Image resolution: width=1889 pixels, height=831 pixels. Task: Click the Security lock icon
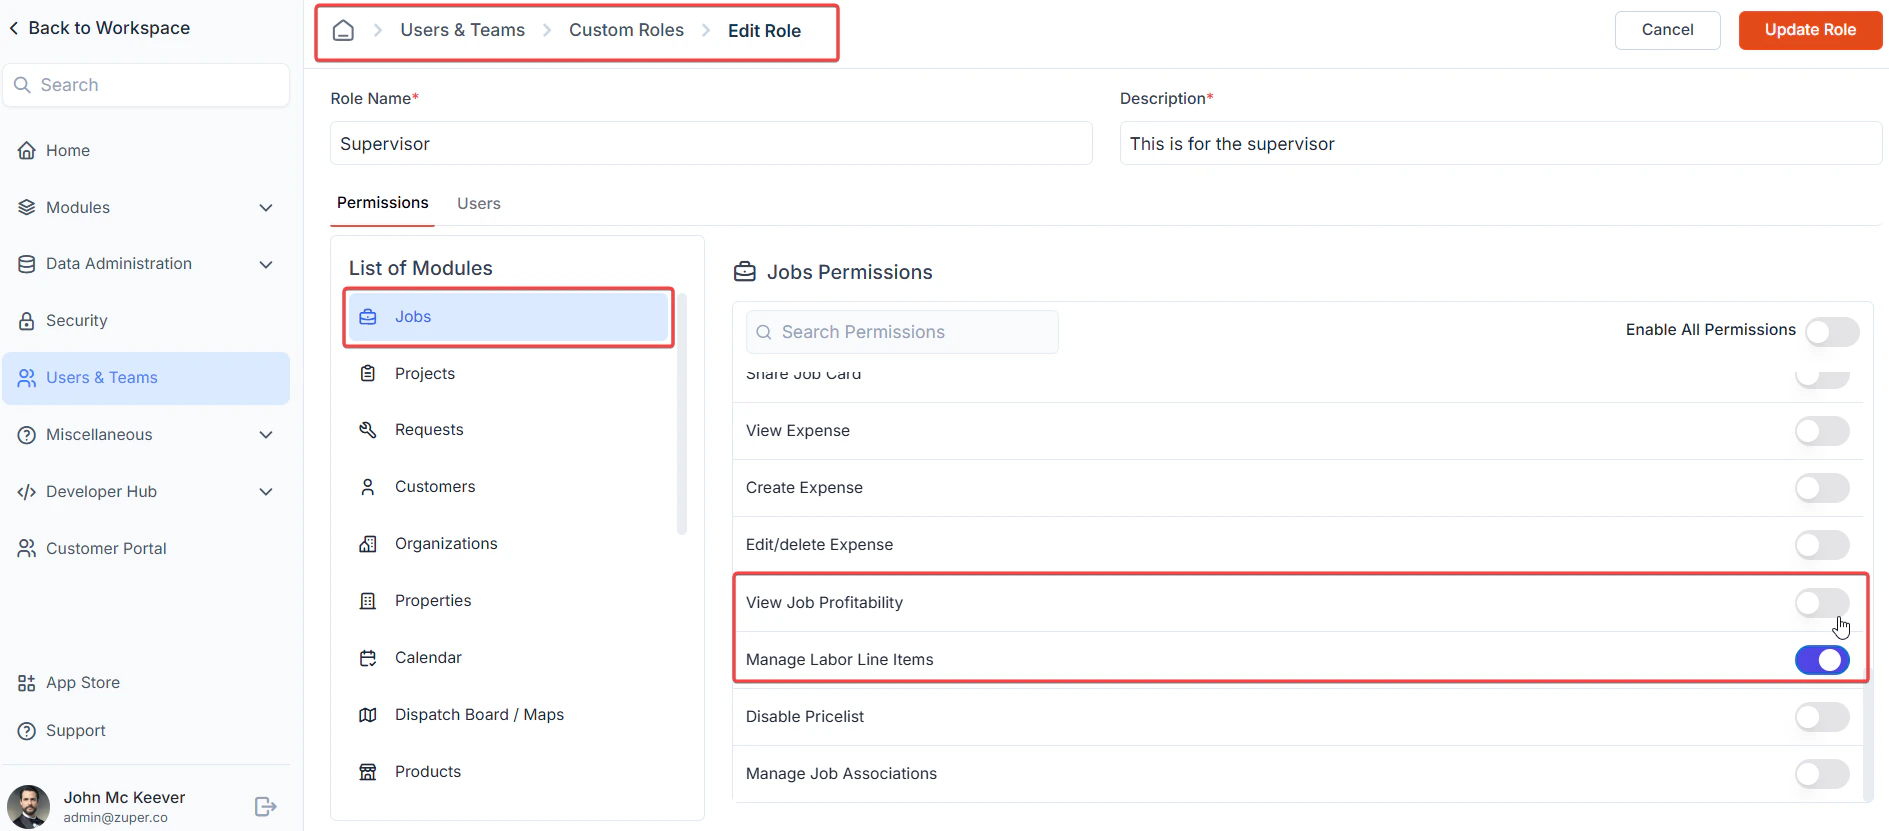click(27, 321)
